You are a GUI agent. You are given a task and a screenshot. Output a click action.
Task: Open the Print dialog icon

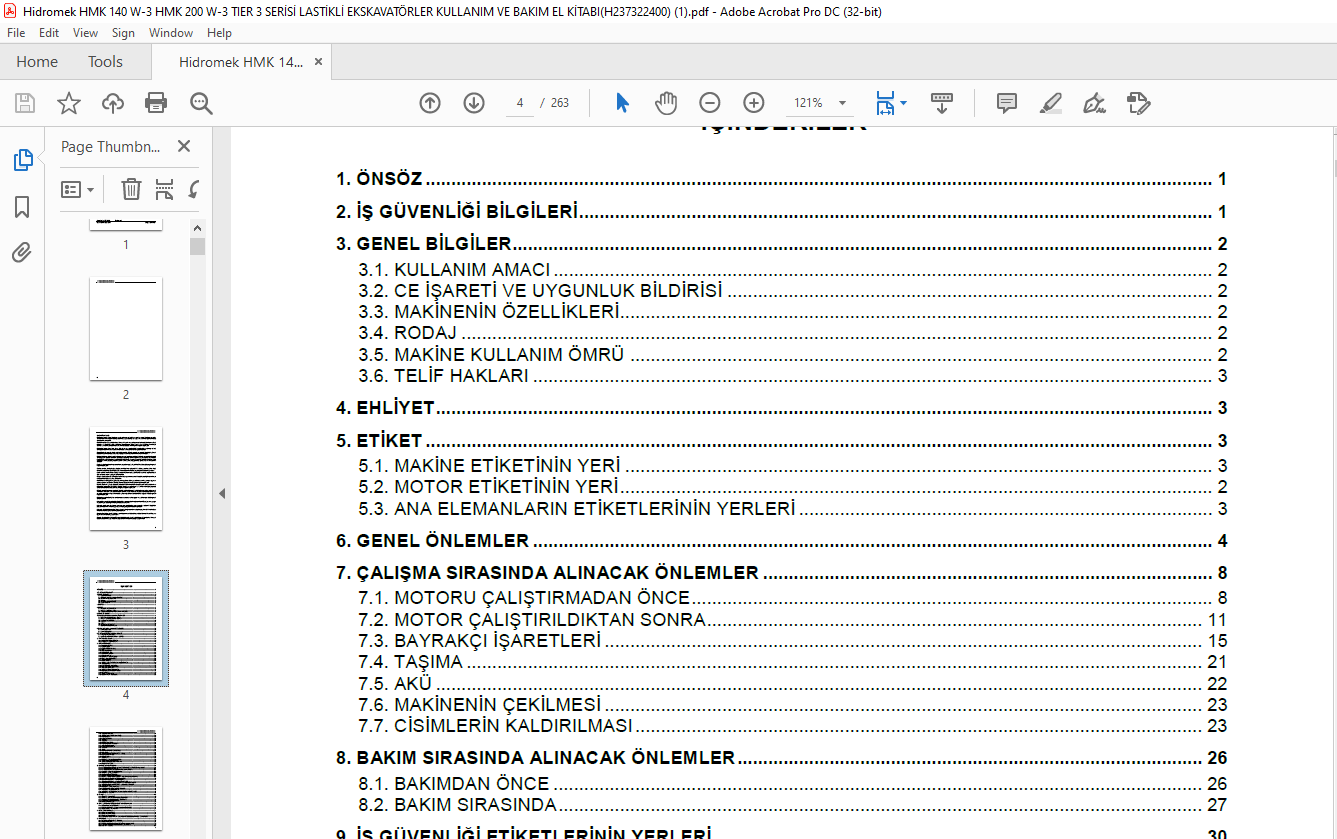156,103
